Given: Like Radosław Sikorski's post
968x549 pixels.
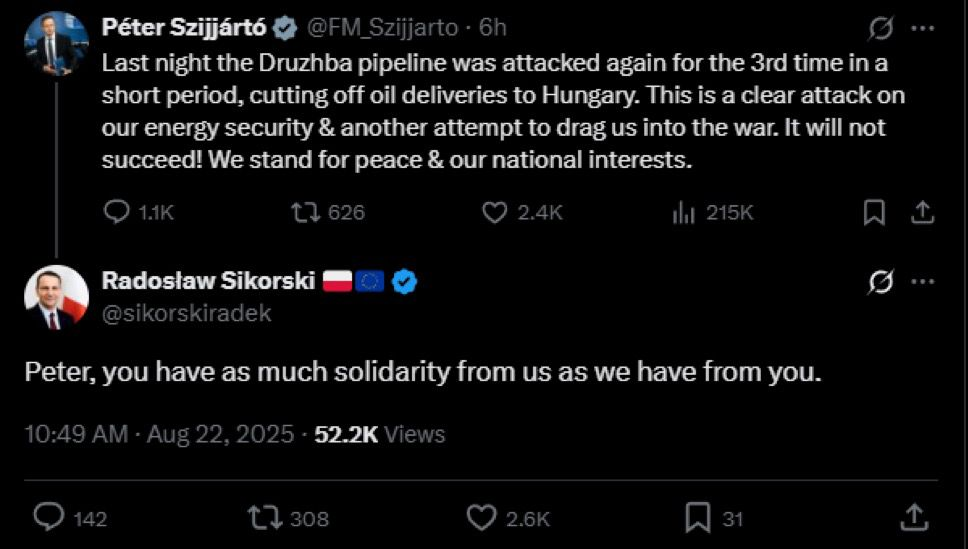Looking at the screenshot, I should tap(482, 517).
